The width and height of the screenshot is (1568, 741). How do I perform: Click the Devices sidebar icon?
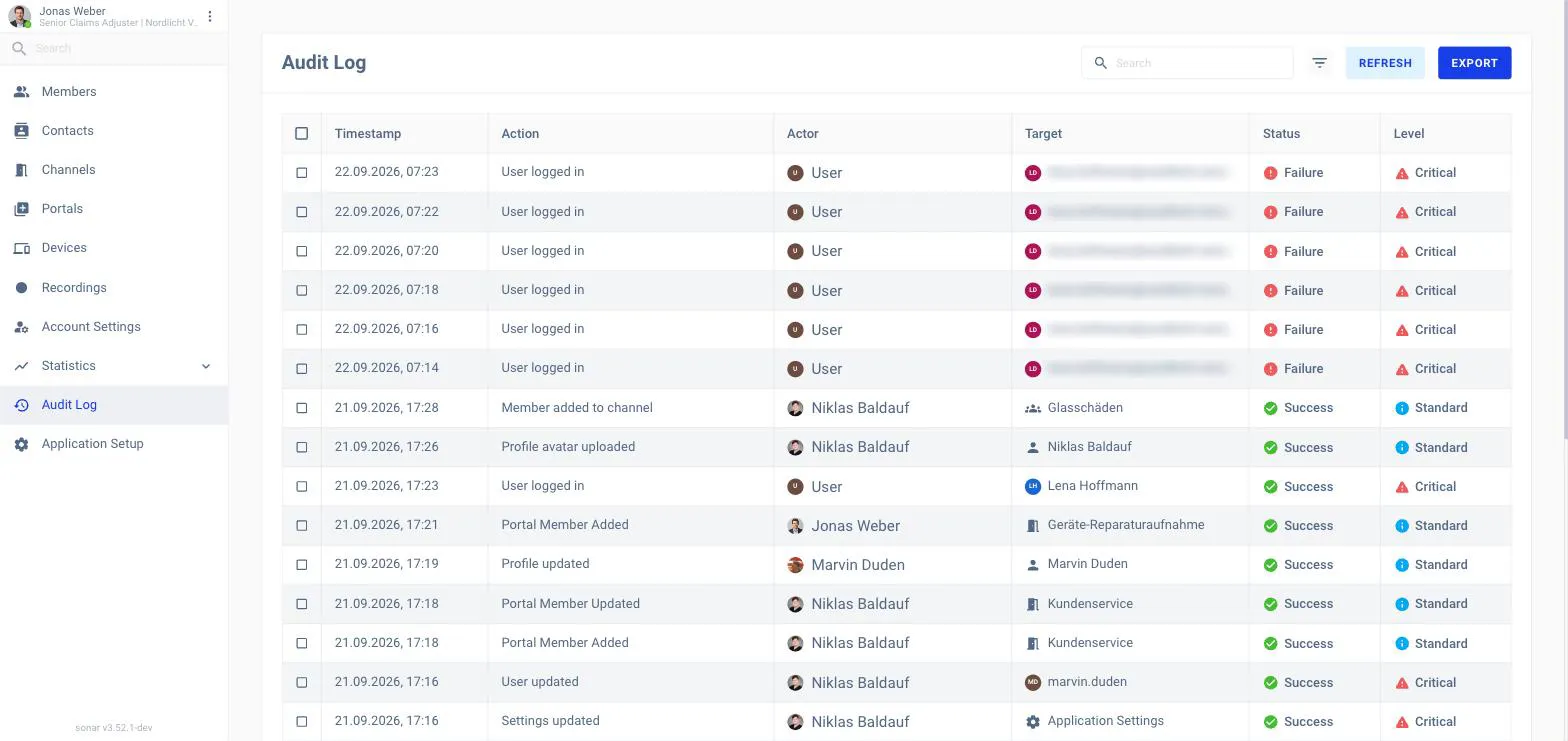click(21, 248)
